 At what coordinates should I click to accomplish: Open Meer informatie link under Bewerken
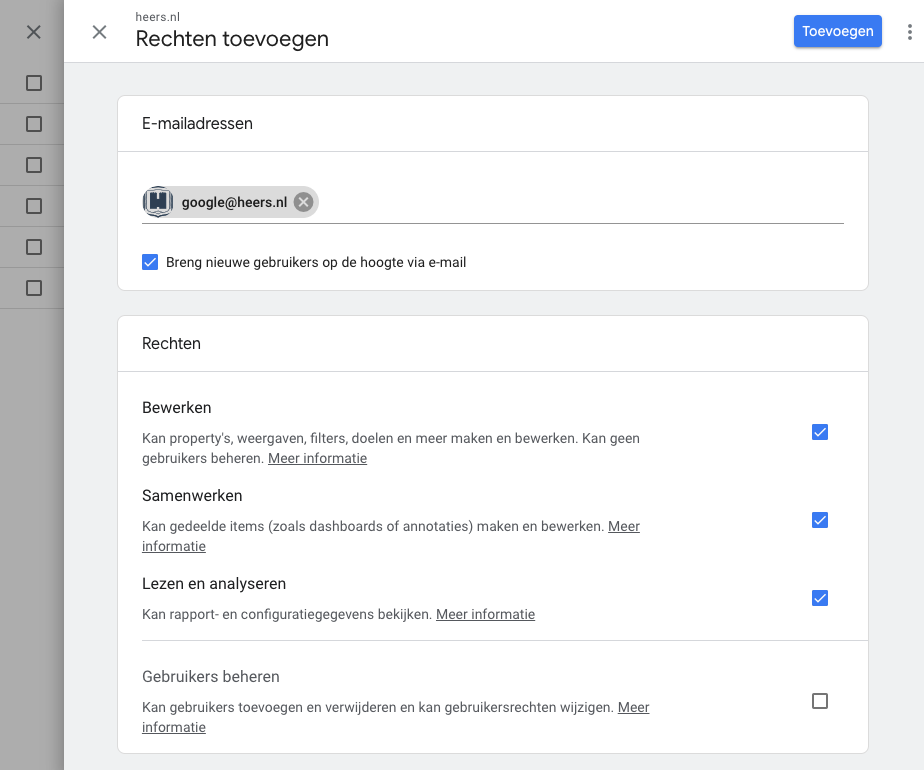click(318, 458)
